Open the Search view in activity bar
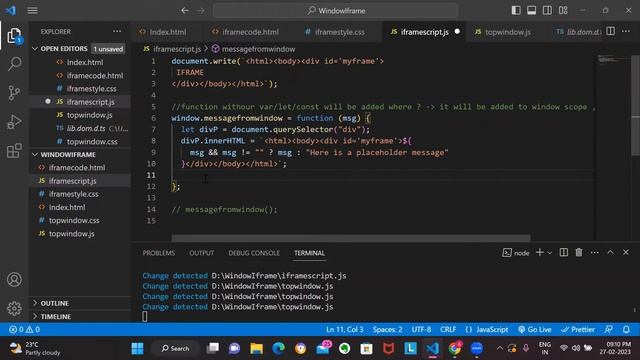Viewport: 640px width, 360px height. point(14,64)
